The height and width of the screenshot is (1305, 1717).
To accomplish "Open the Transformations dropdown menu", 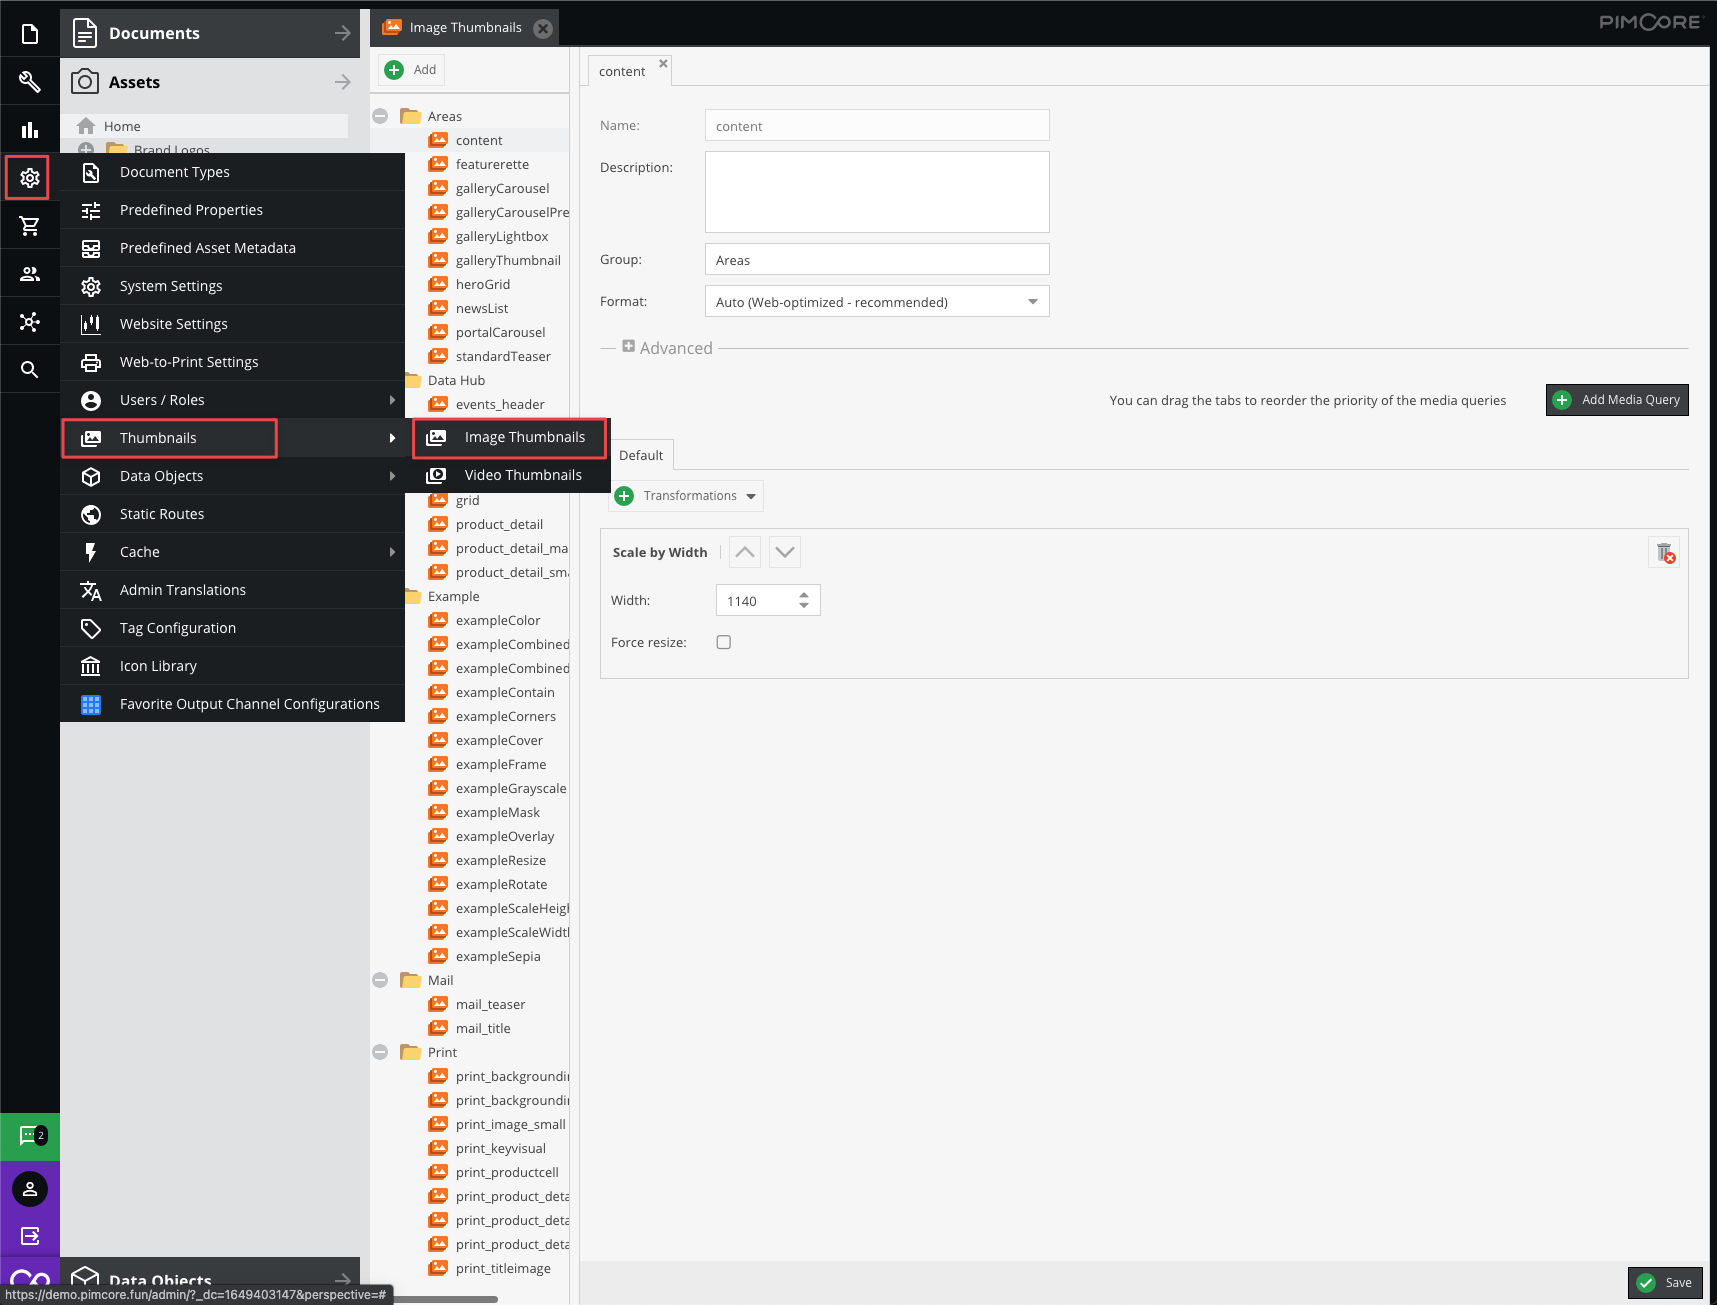I will pyautogui.click(x=688, y=496).
